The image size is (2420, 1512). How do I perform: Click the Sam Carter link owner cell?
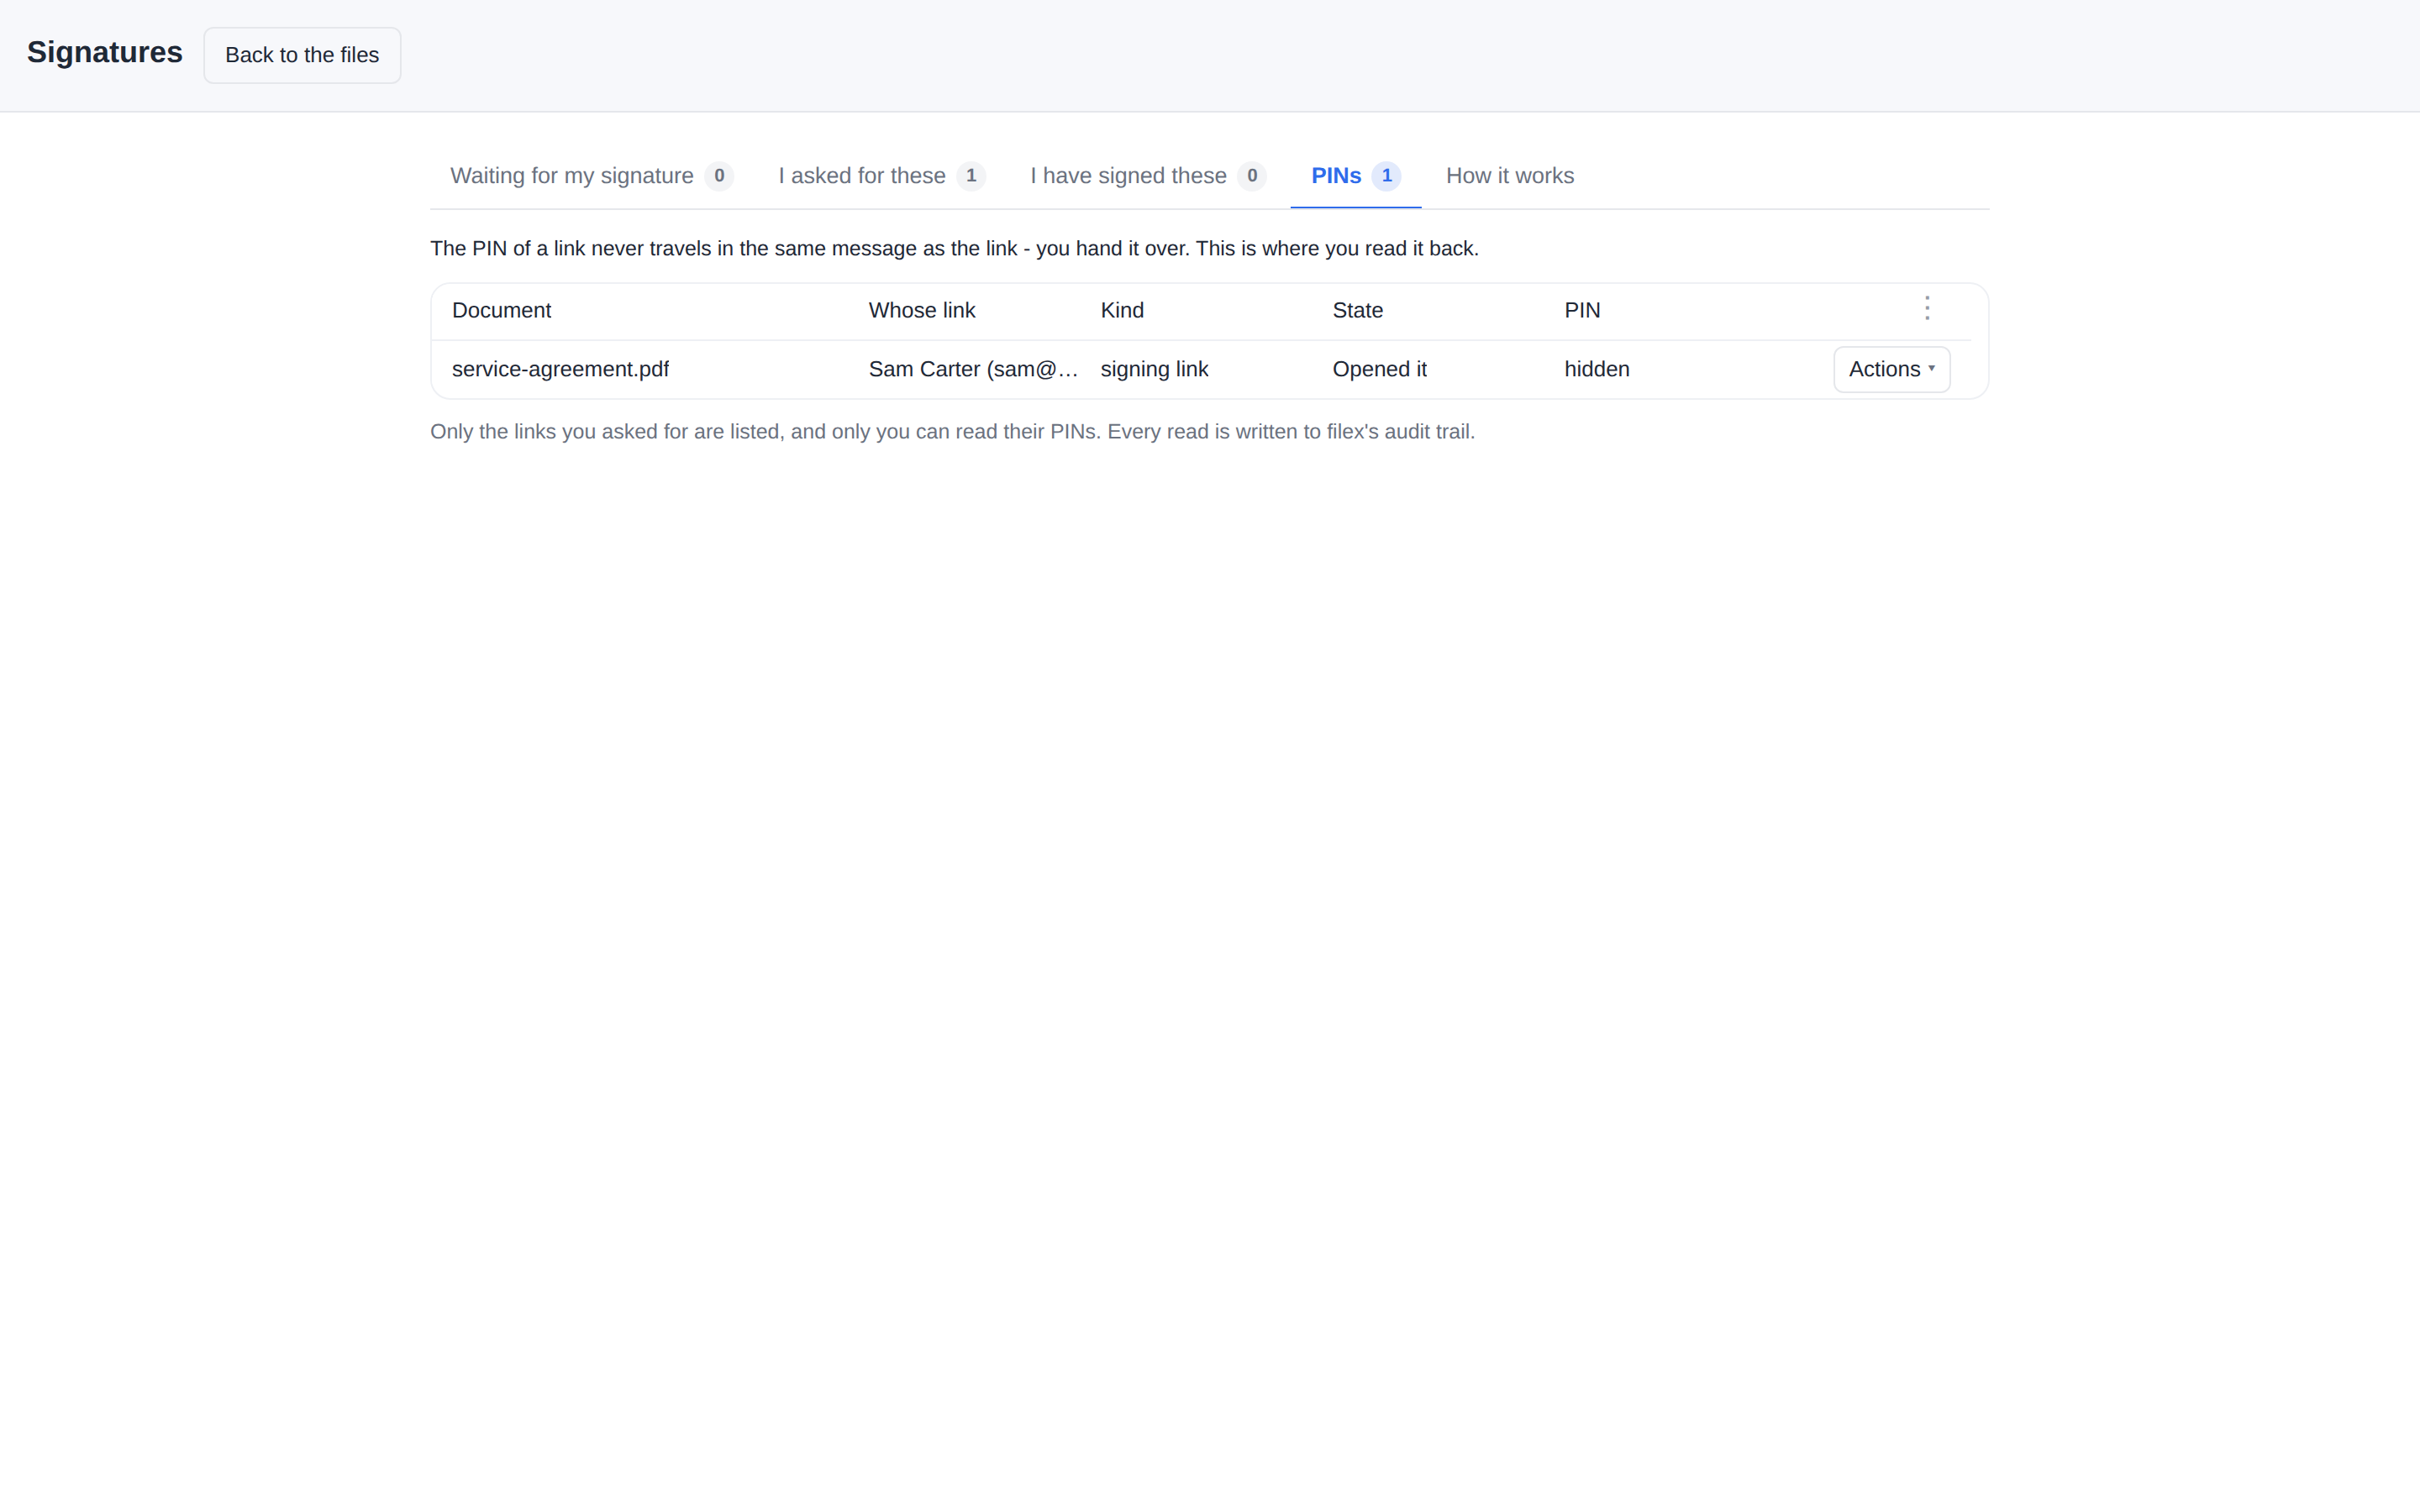[x=973, y=369]
